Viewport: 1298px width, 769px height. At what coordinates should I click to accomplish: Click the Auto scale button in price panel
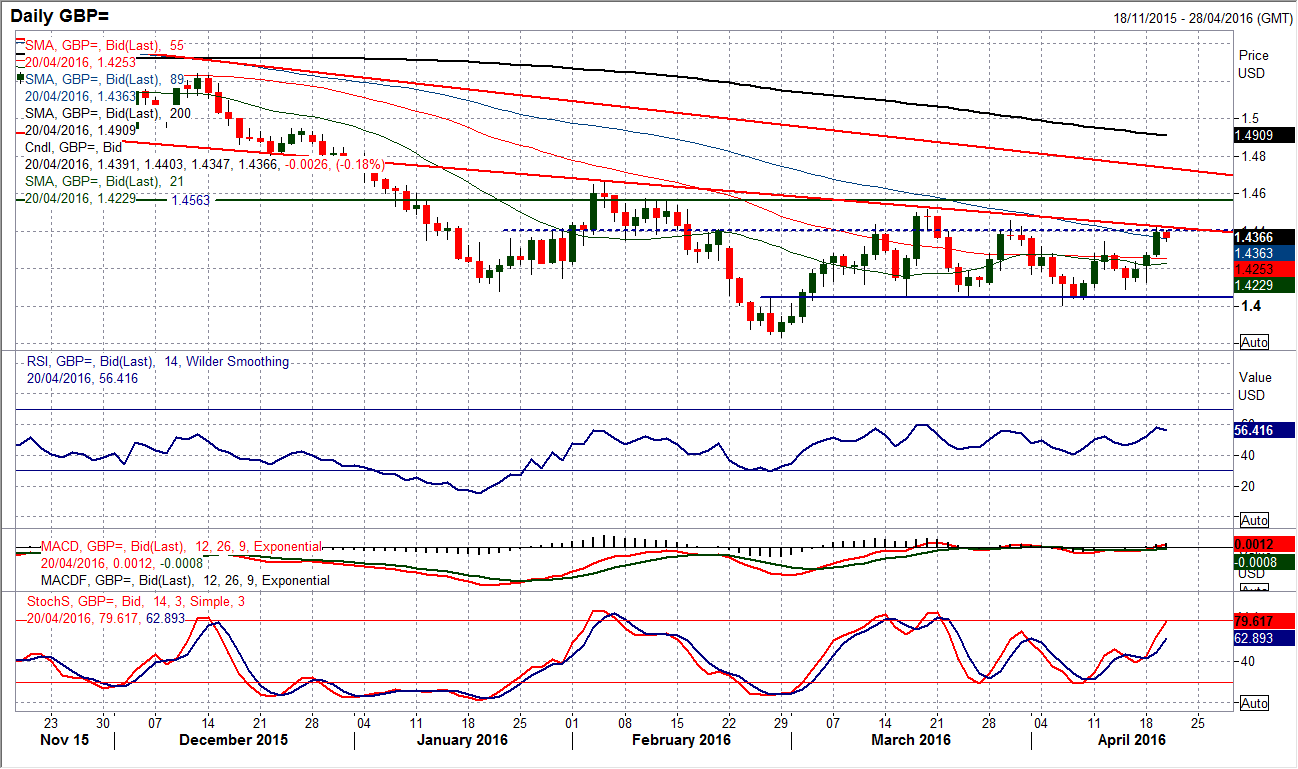click(1253, 343)
